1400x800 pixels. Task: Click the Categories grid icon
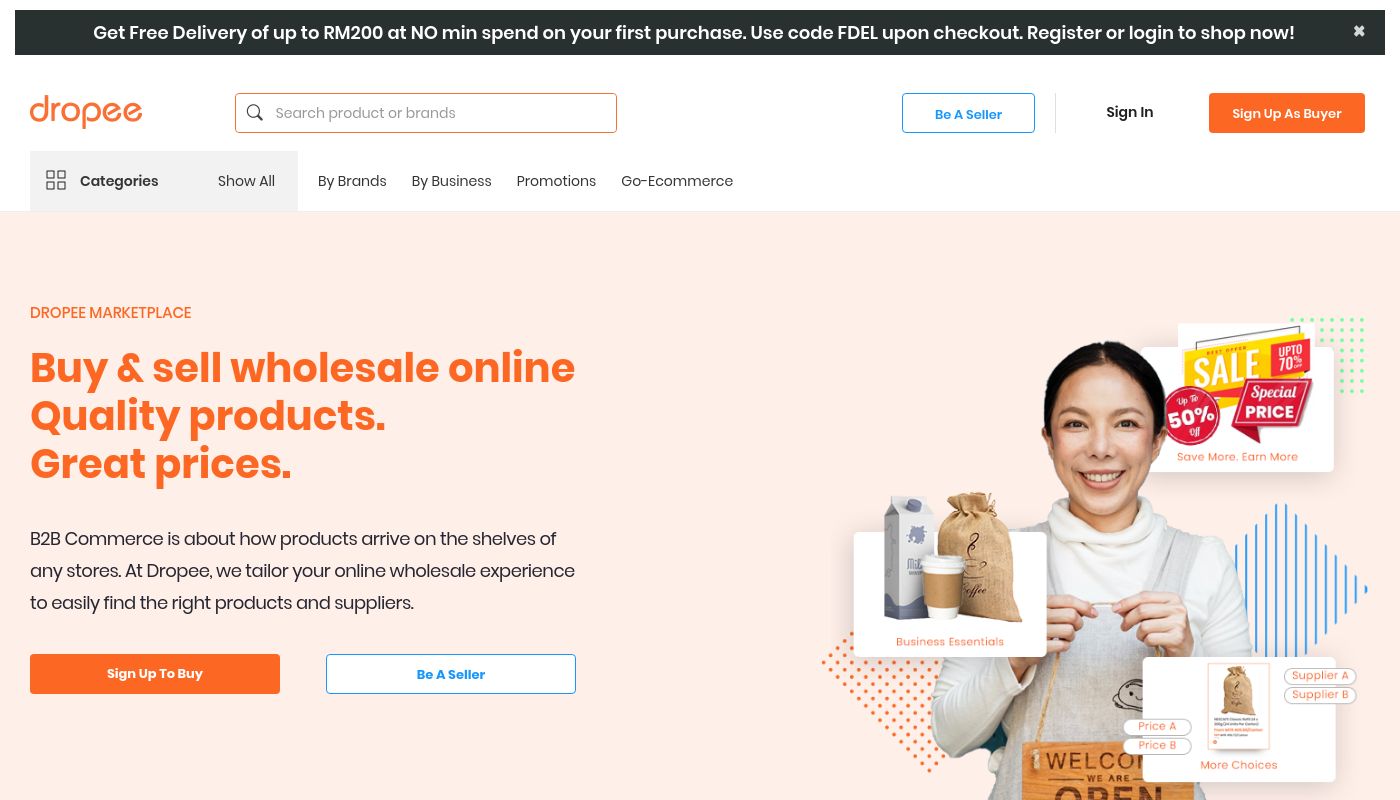tap(56, 181)
